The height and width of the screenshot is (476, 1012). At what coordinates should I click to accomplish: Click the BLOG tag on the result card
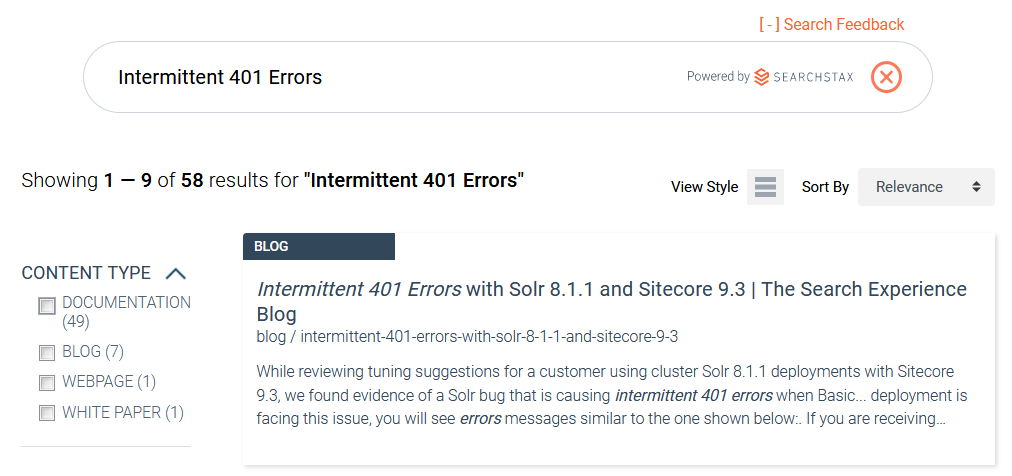(x=319, y=246)
